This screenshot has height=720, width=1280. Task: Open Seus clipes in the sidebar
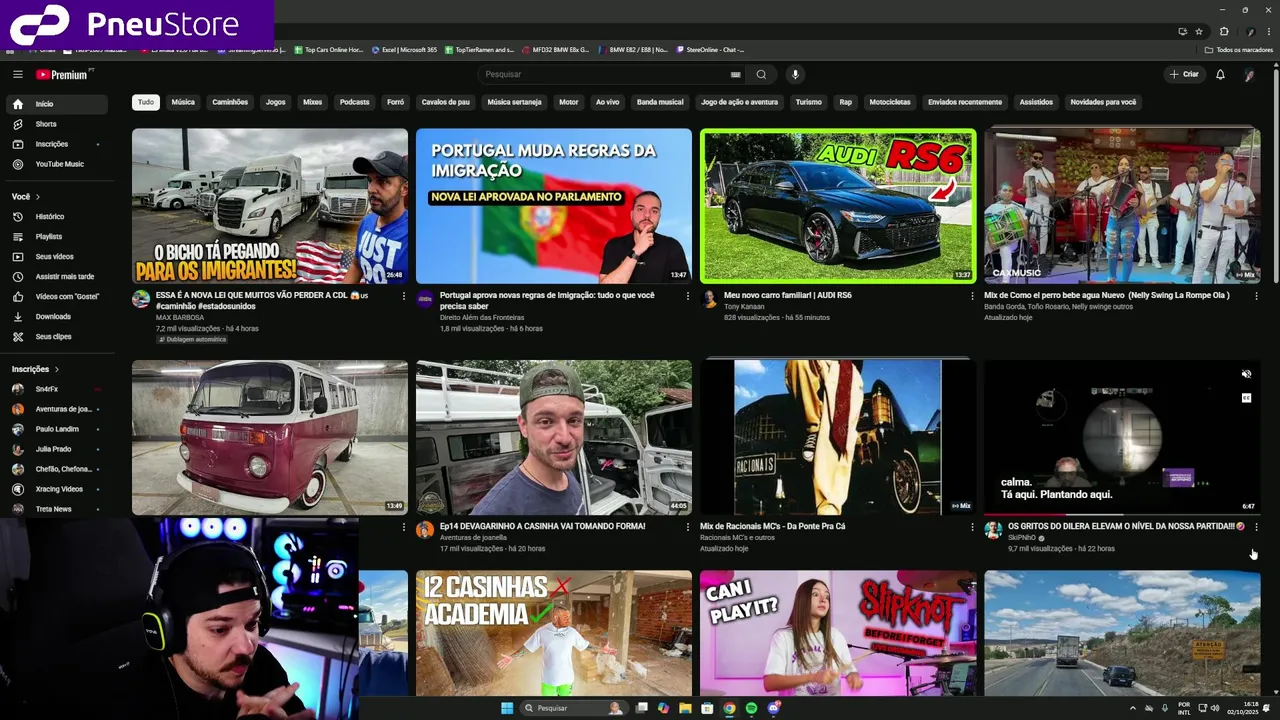[56, 336]
